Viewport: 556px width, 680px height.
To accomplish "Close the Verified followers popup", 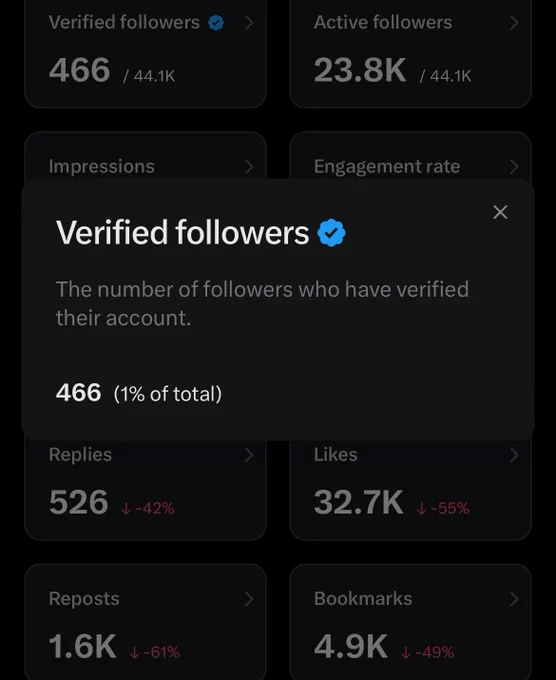I will click(500, 212).
